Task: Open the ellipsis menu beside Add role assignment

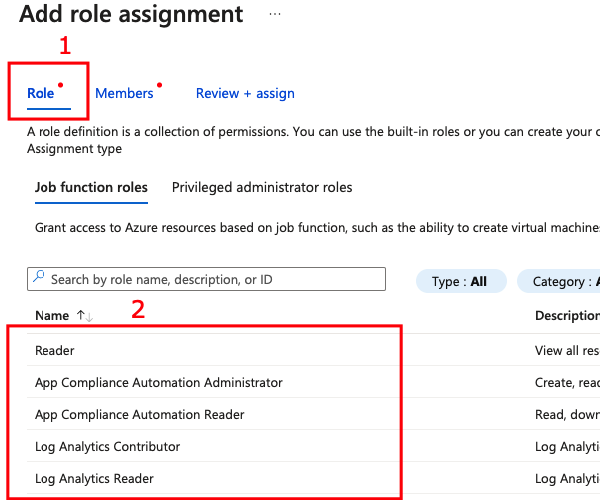Action: coord(275,15)
